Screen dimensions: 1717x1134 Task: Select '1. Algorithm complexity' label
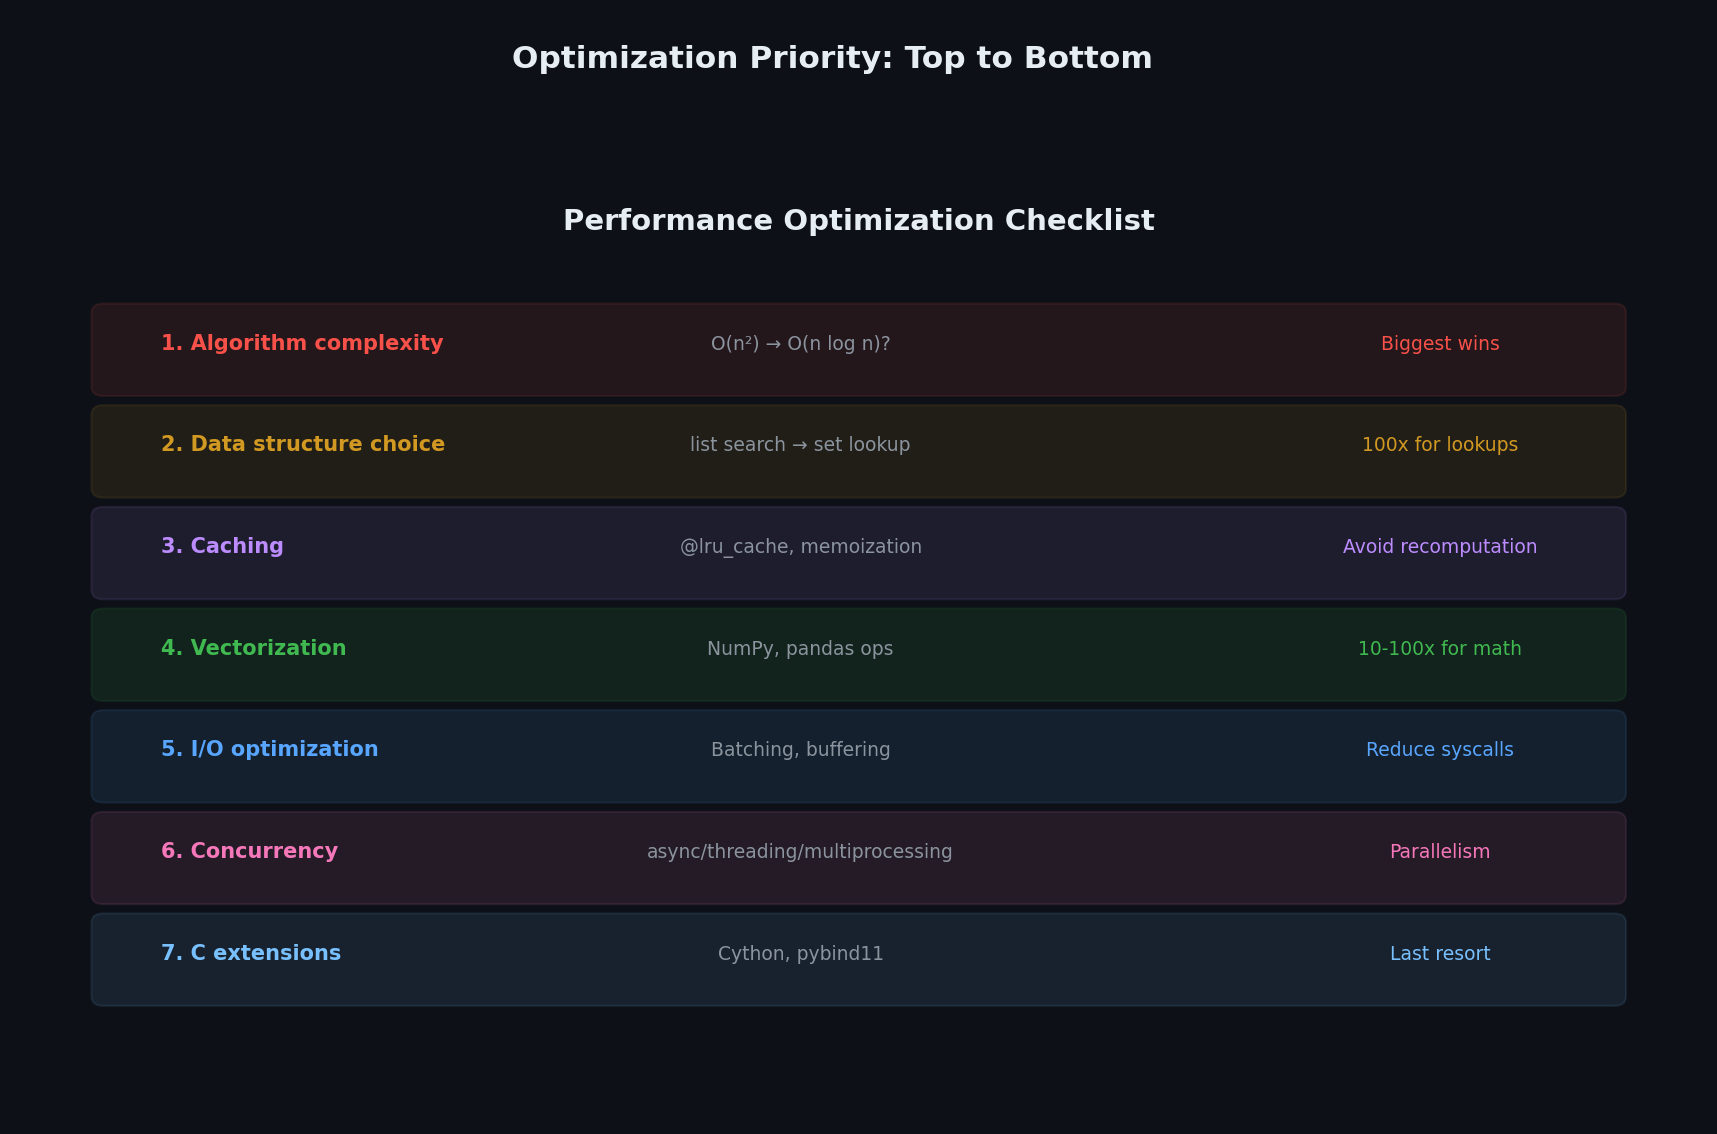(x=302, y=344)
